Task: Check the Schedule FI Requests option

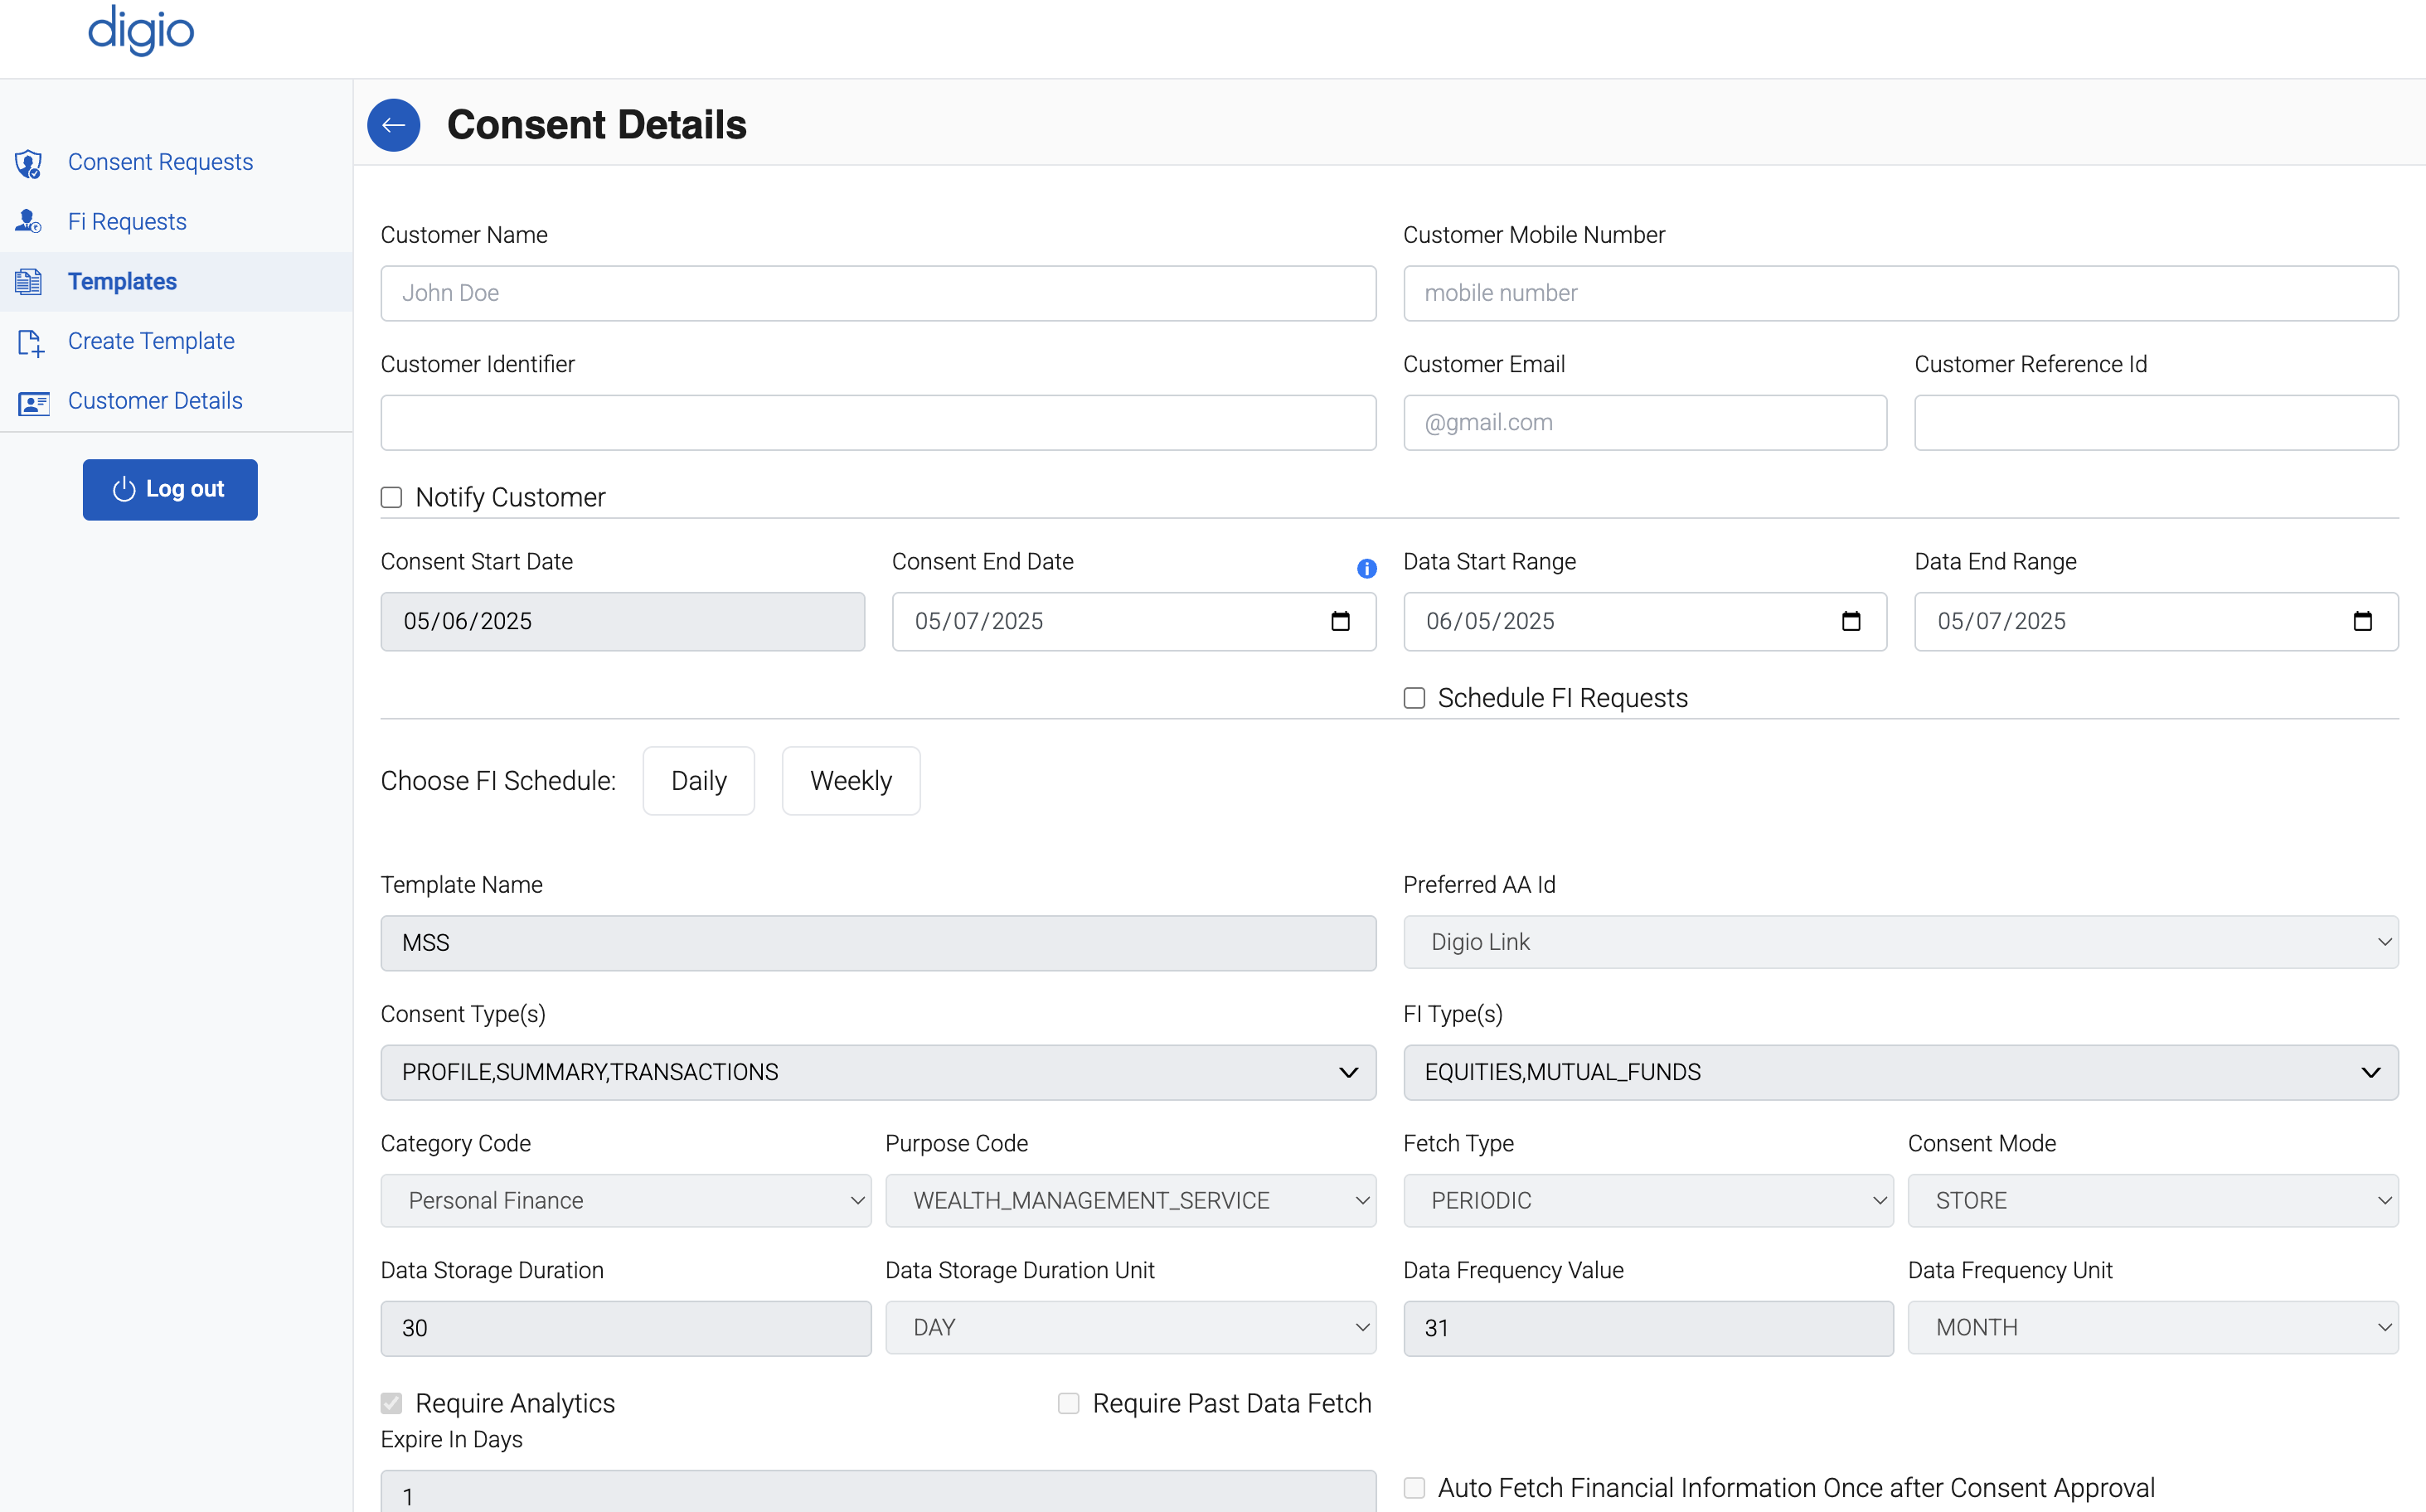Action: 1414,698
